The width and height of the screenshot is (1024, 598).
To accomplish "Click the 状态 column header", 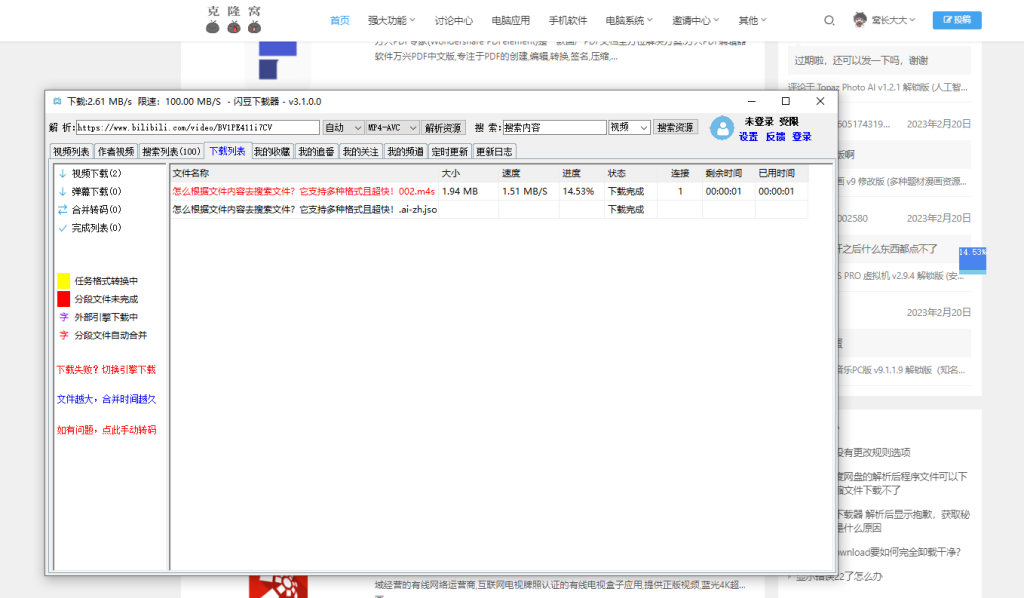I will [x=631, y=173].
